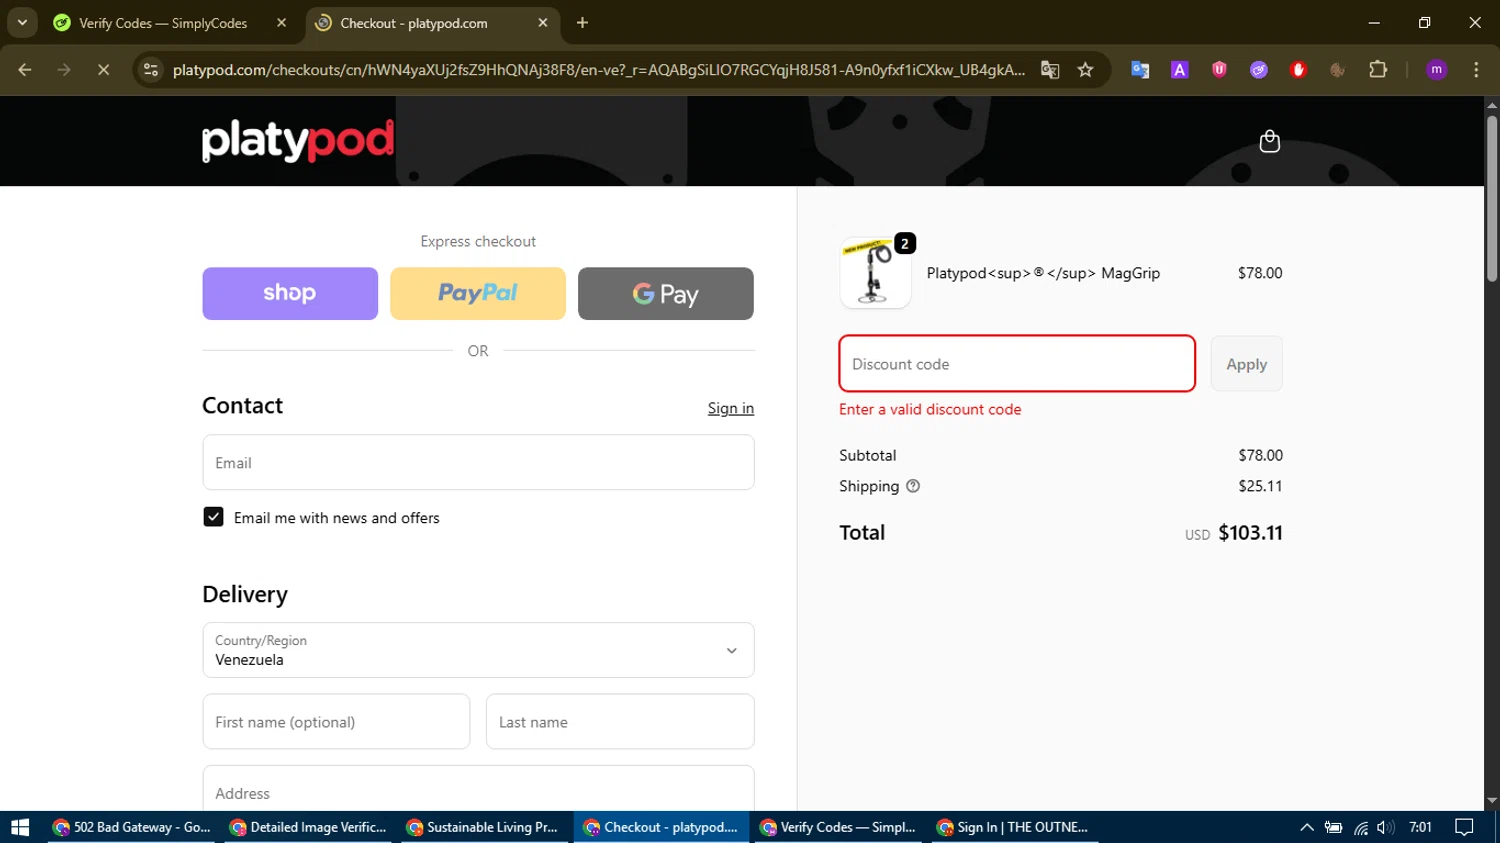
Task: View site information icon in address bar
Action: [x=151, y=70]
